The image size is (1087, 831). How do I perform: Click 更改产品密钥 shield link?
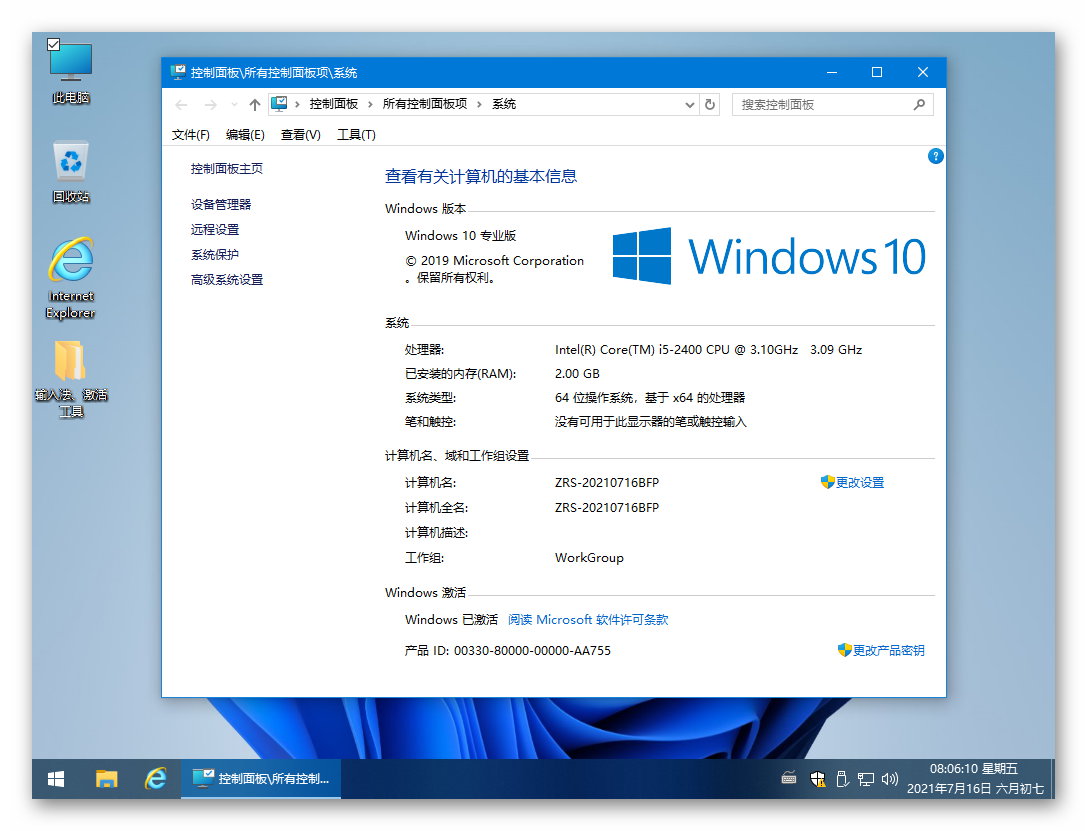[881, 650]
